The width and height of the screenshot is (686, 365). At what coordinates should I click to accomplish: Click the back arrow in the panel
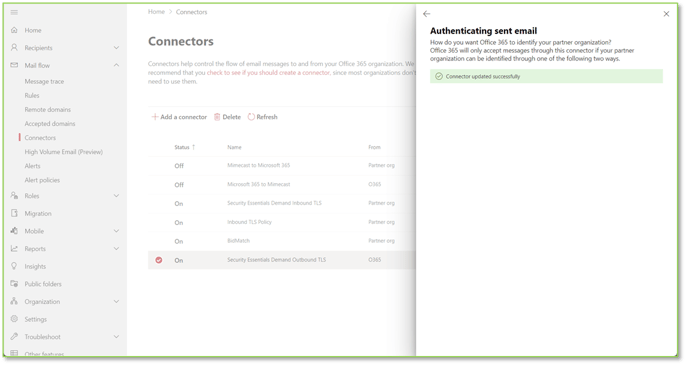[427, 14]
